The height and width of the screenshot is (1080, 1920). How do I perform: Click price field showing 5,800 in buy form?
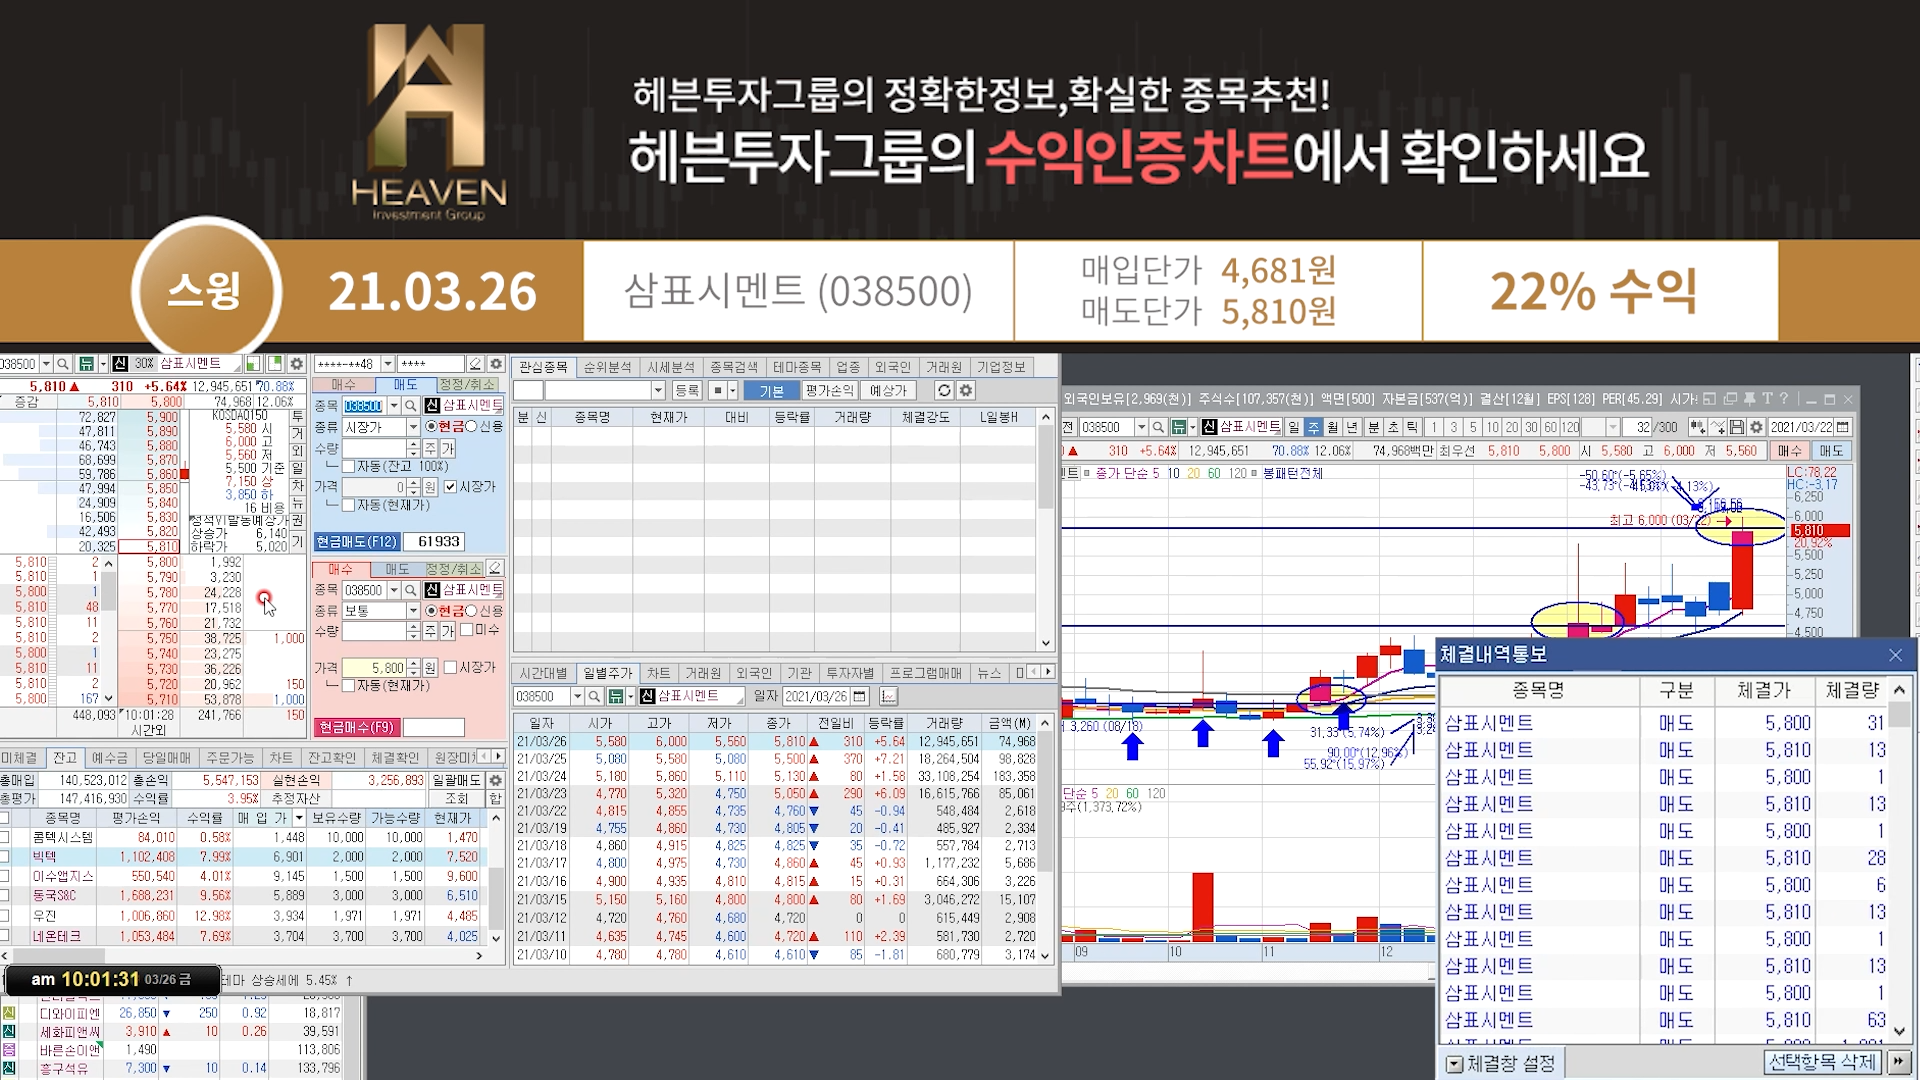click(x=375, y=667)
